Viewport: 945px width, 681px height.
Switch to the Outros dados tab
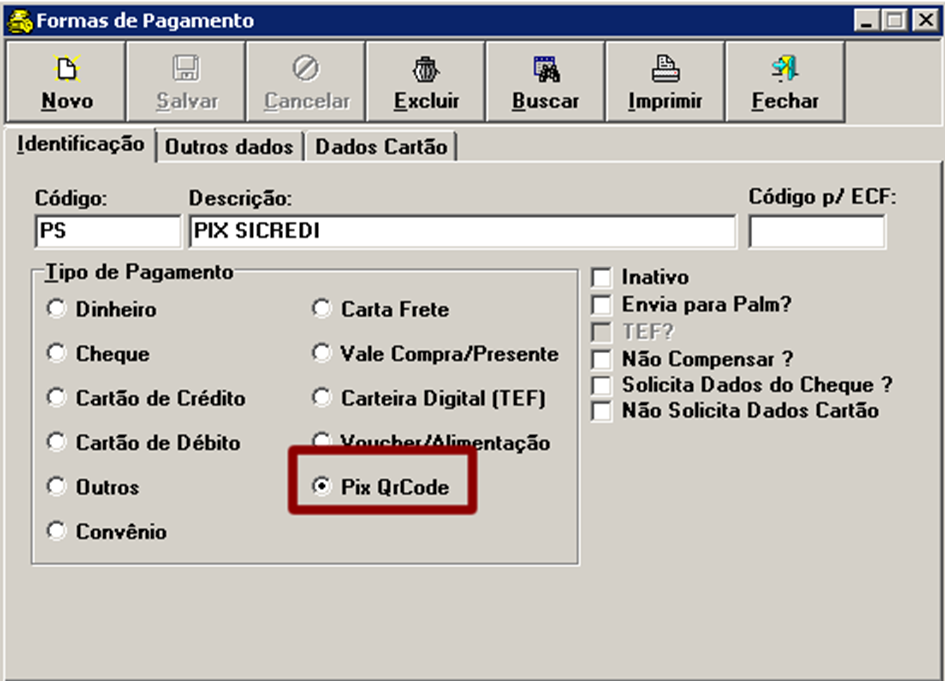click(x=229, y=147)
